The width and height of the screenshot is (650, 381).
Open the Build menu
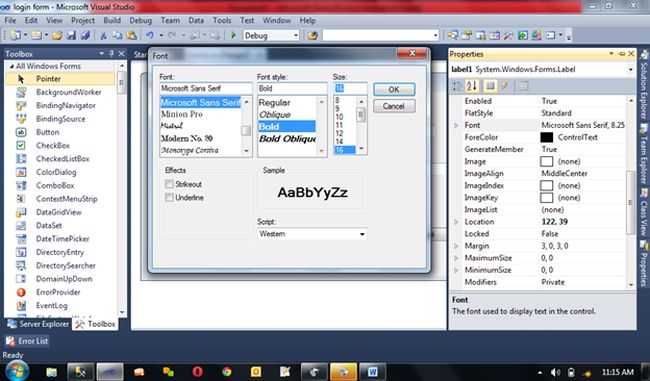(x=112, y=20)
